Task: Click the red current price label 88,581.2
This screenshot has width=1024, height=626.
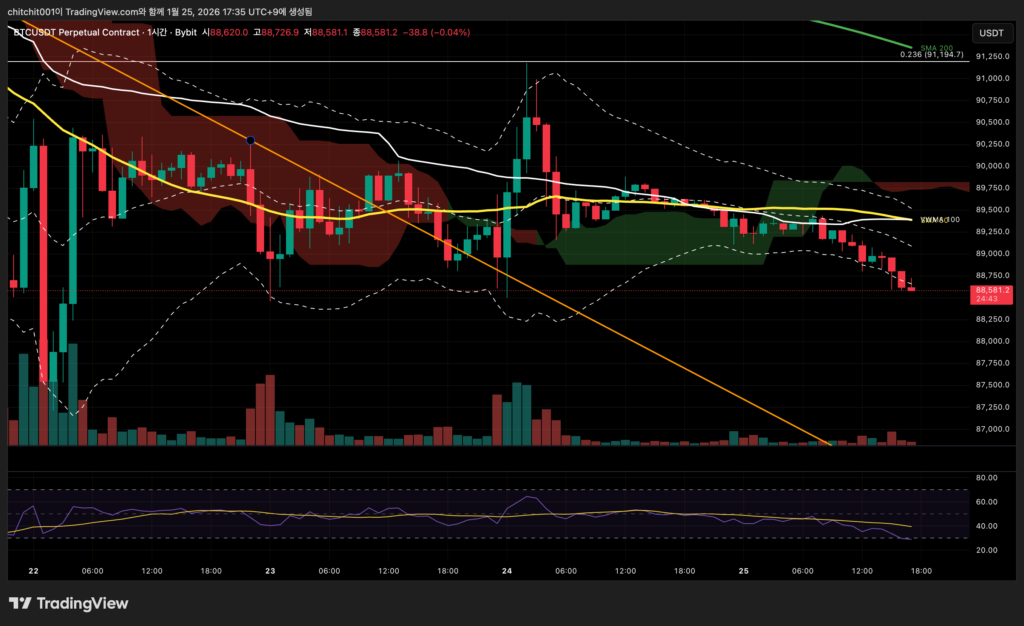Action: (990, 291)
